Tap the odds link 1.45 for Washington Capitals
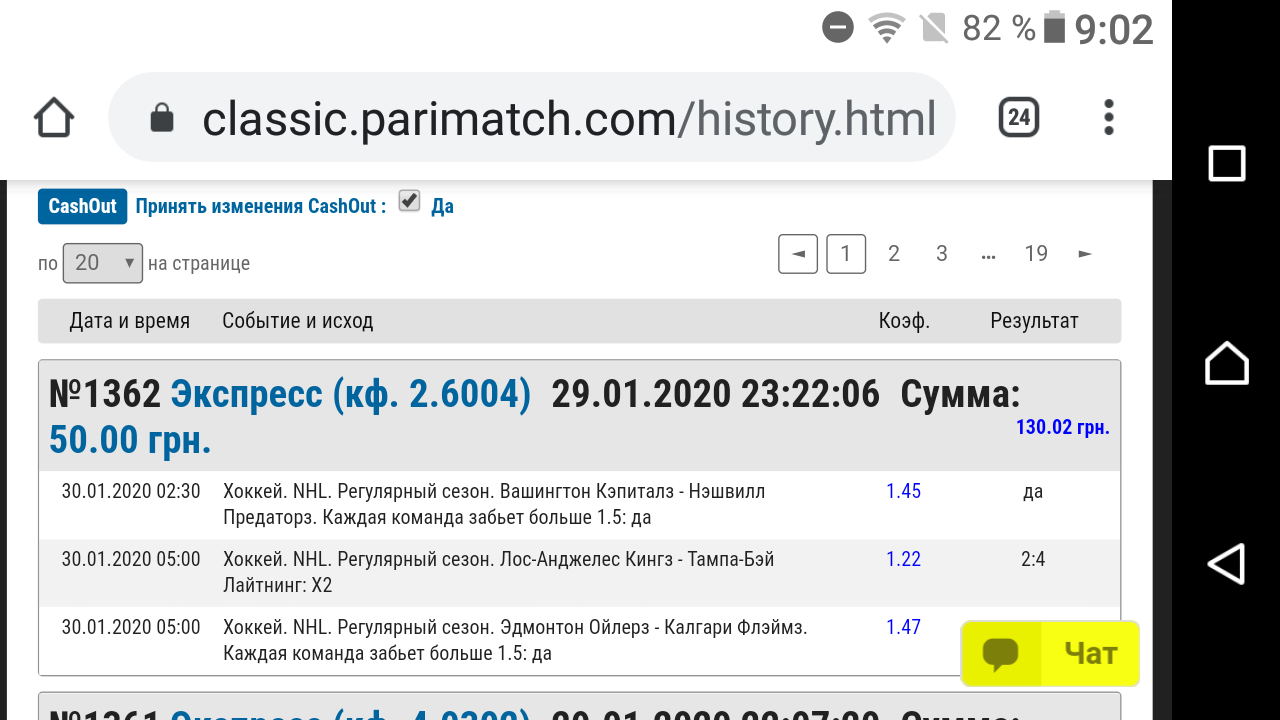The height and width of the screenshot is (720, 1280). click(902, 491)
